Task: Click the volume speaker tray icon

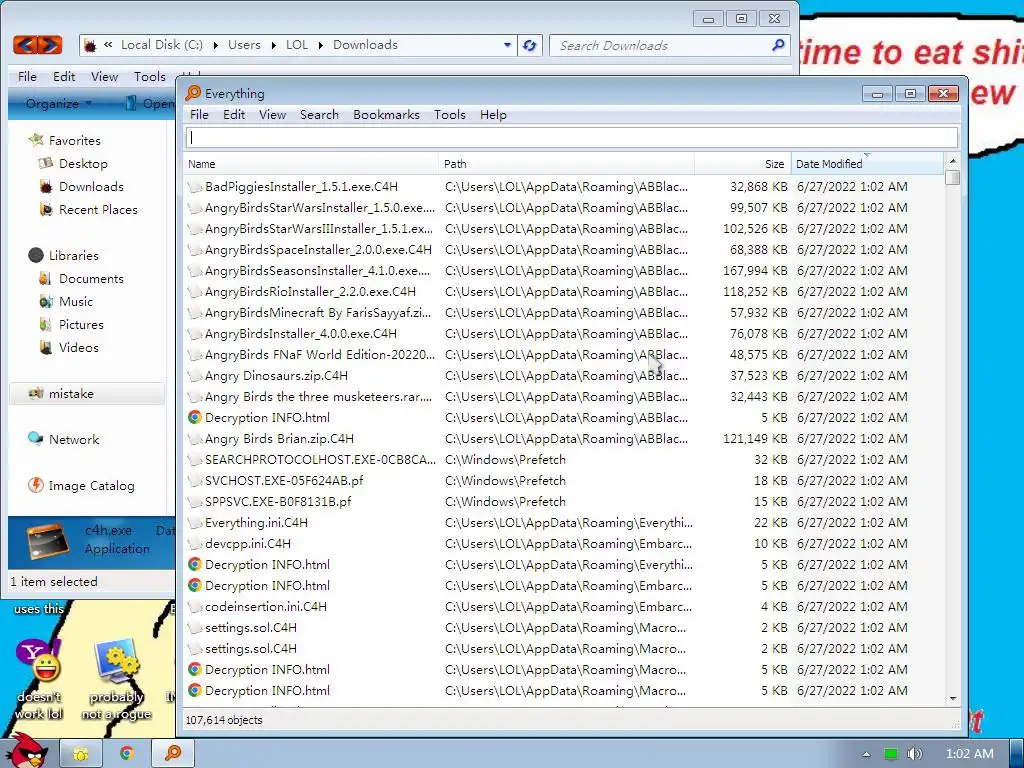Action: click(x=914, y=754)
